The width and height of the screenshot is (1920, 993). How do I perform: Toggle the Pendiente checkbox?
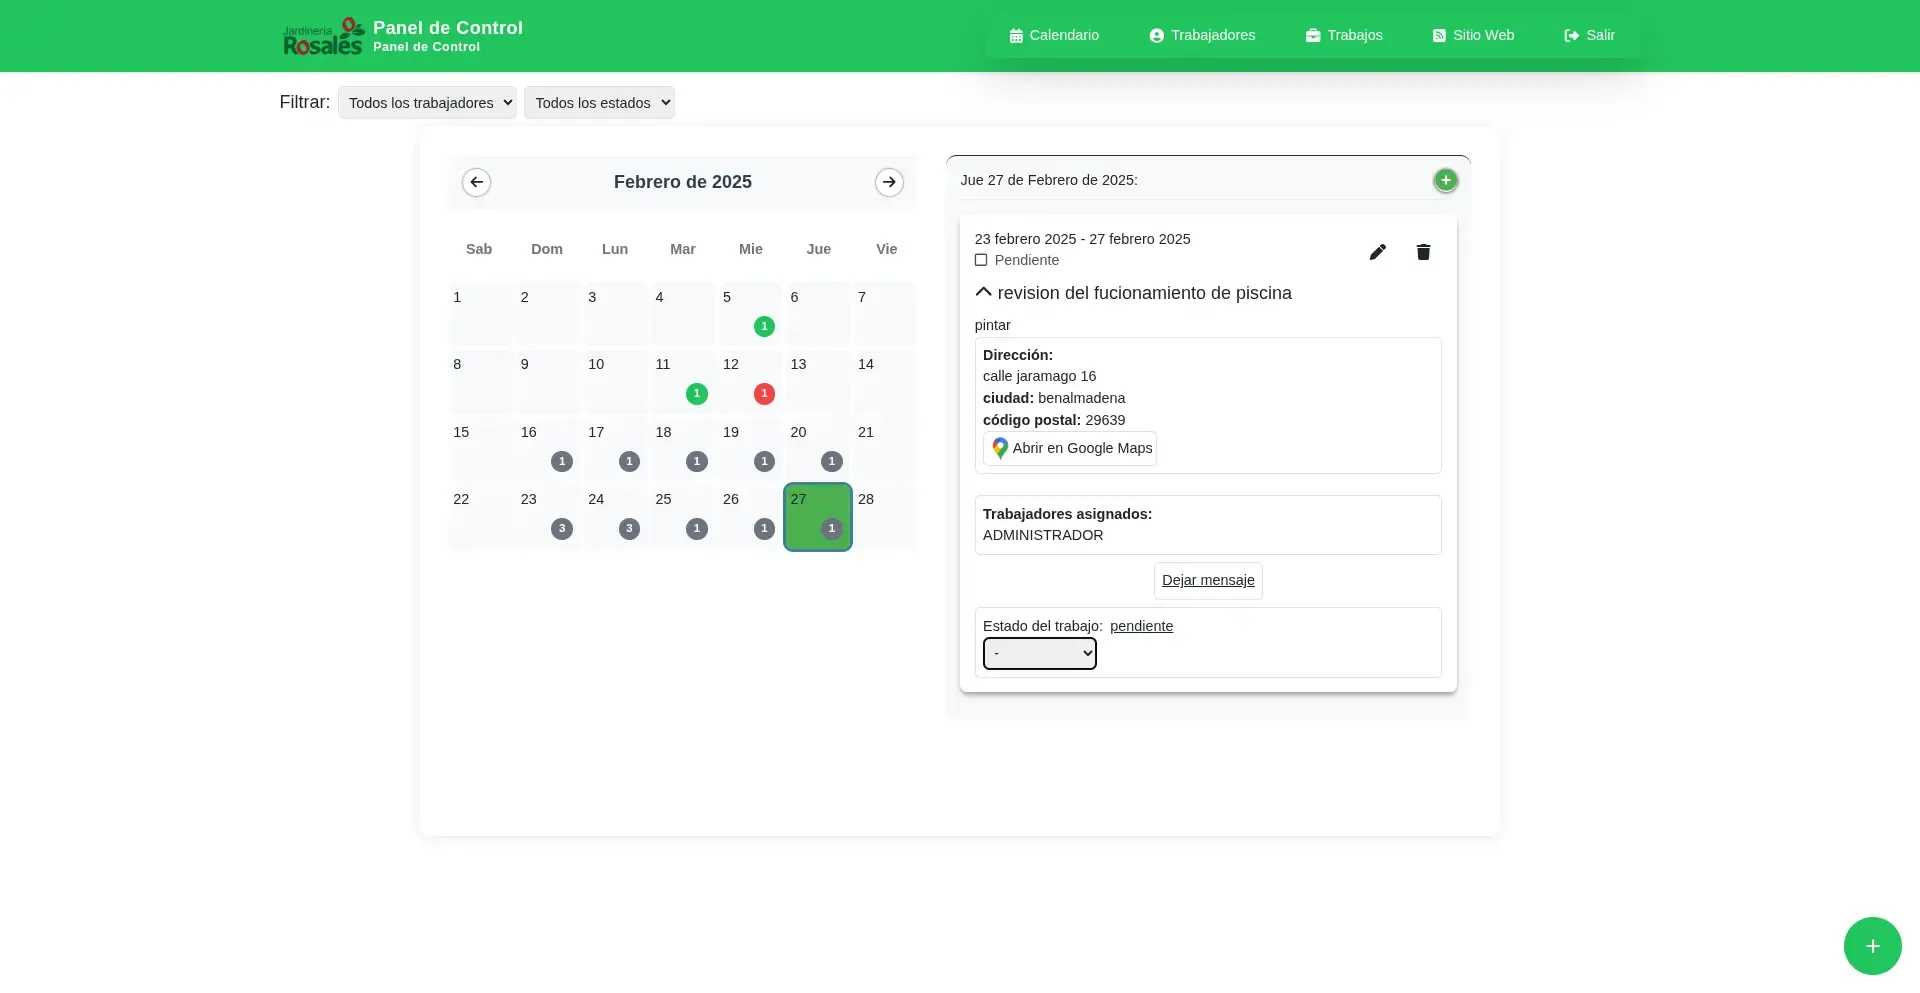pos(981,260)
